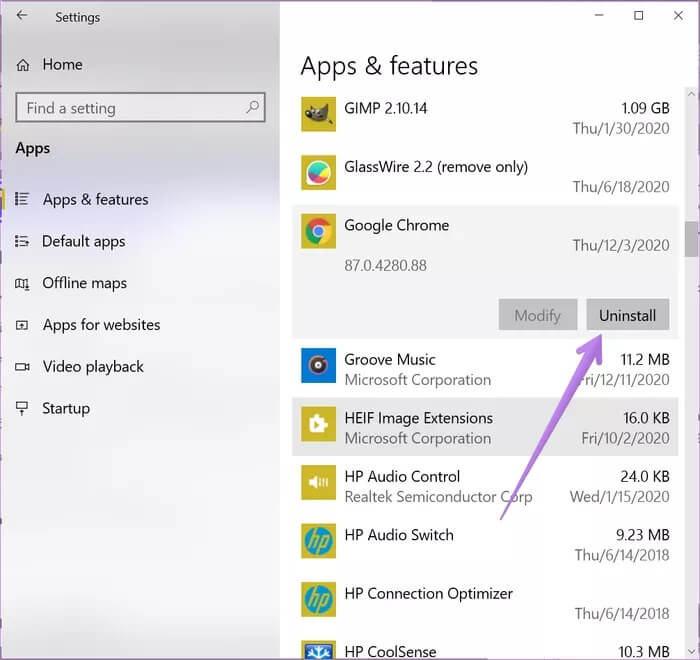
Task: Click the Apps for websites icon
Action: pos(22,325)
